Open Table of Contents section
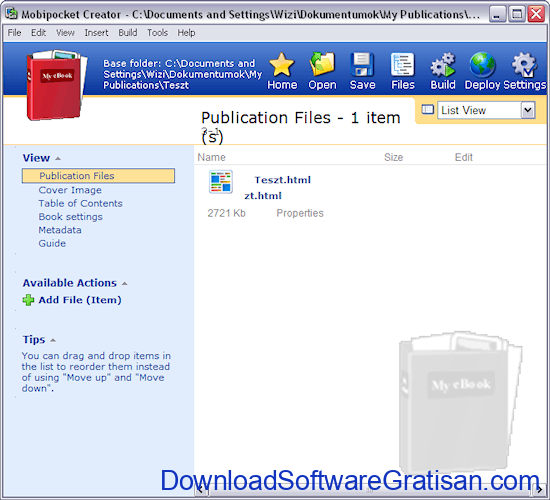This screenshot has width=550, height=500. click(80, 204)
